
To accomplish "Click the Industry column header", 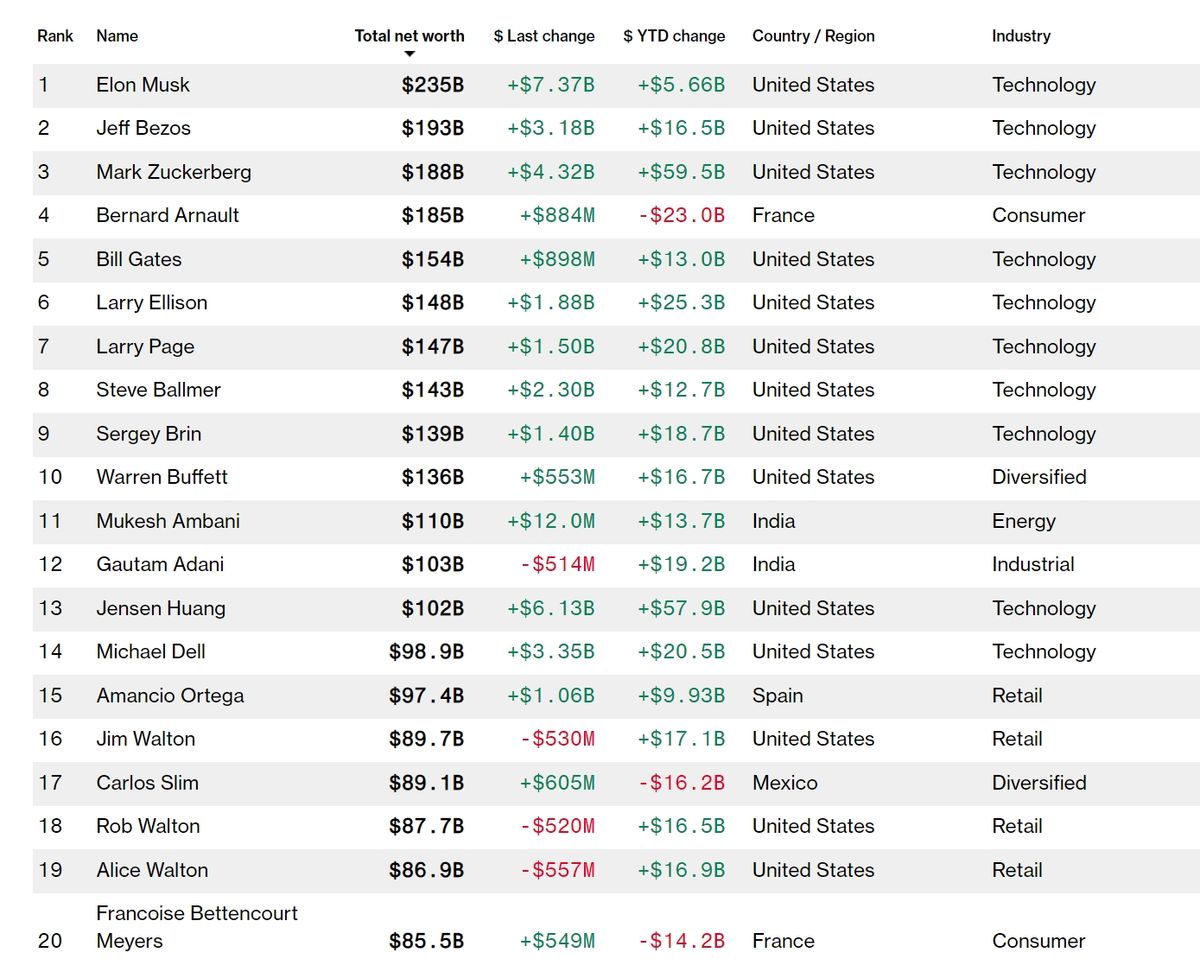I will click(1020, 36).
